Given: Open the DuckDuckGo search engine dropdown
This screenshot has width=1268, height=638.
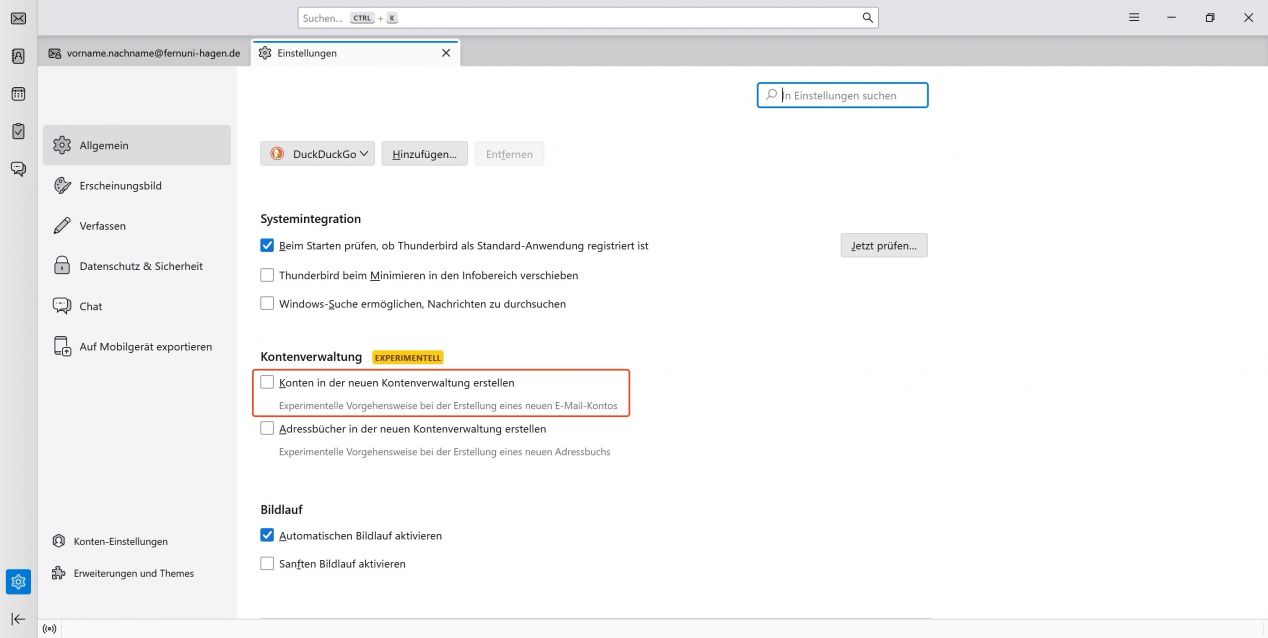Looking at the screenshot, I should tap(317, 153).
